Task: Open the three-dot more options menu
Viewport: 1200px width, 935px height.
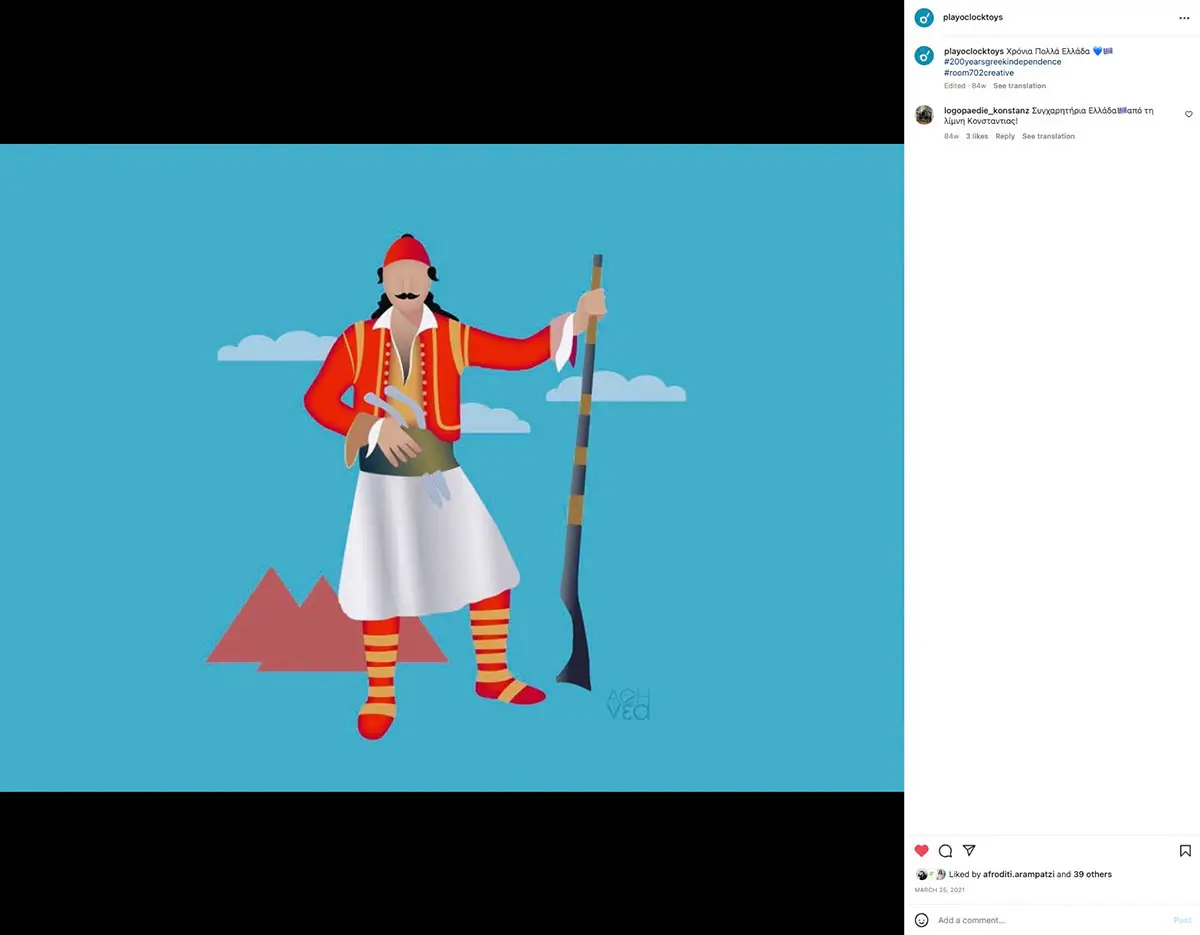Action: pos(1184,18)
